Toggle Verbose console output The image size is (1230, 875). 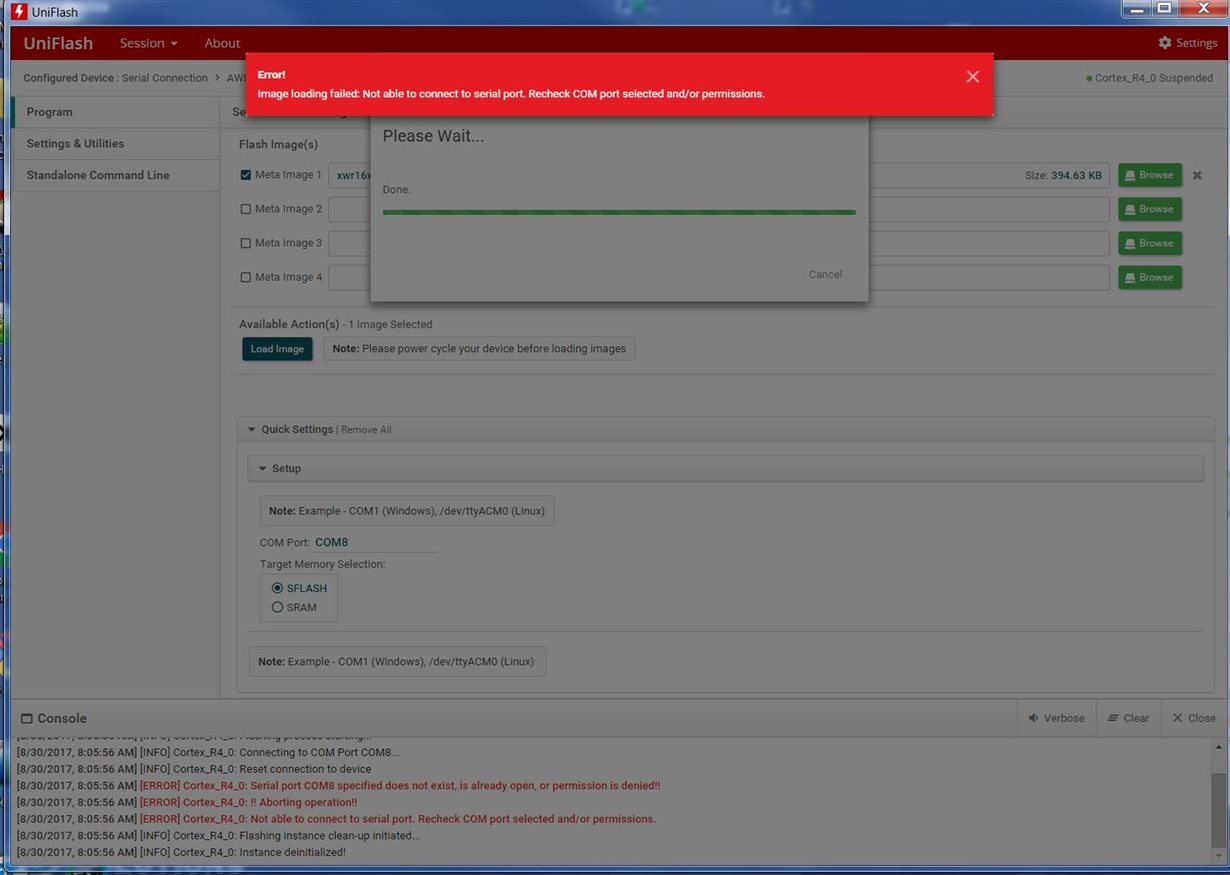pyautogui.click(x=1056, y=718)
